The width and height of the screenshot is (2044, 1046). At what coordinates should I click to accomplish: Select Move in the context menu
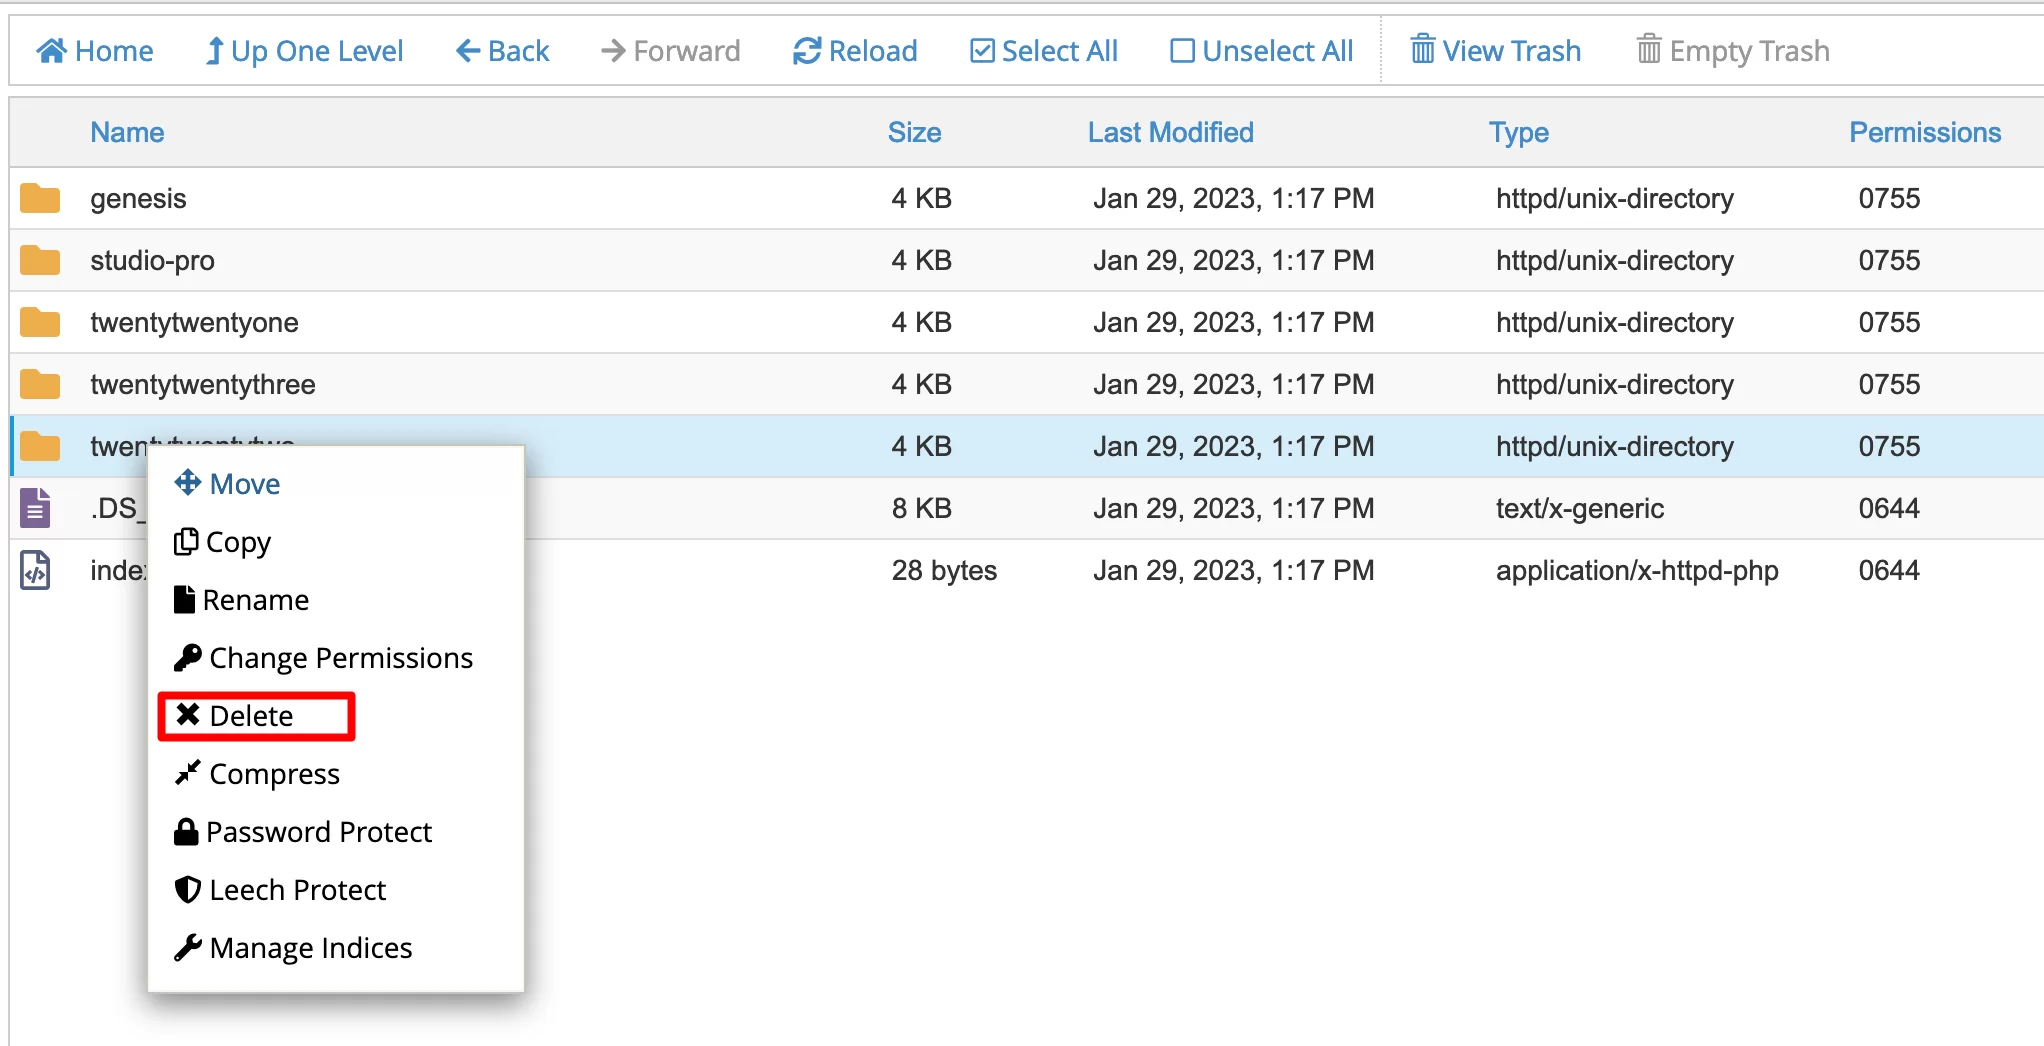point(244,484)
